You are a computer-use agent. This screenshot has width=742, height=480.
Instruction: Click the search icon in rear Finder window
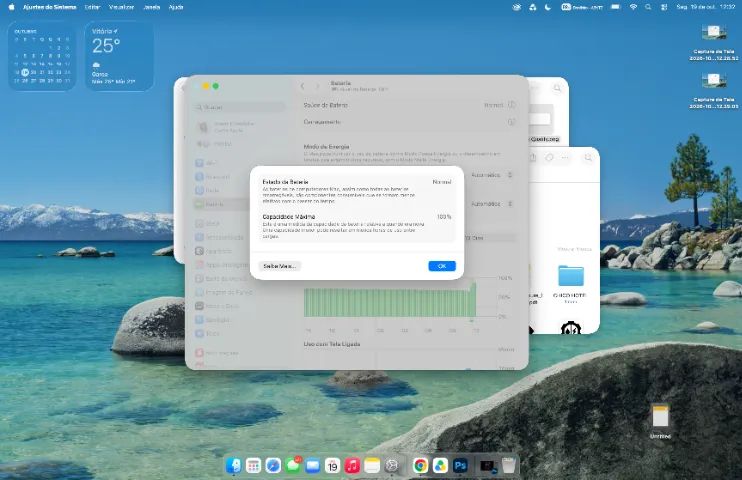coord(557,88)
